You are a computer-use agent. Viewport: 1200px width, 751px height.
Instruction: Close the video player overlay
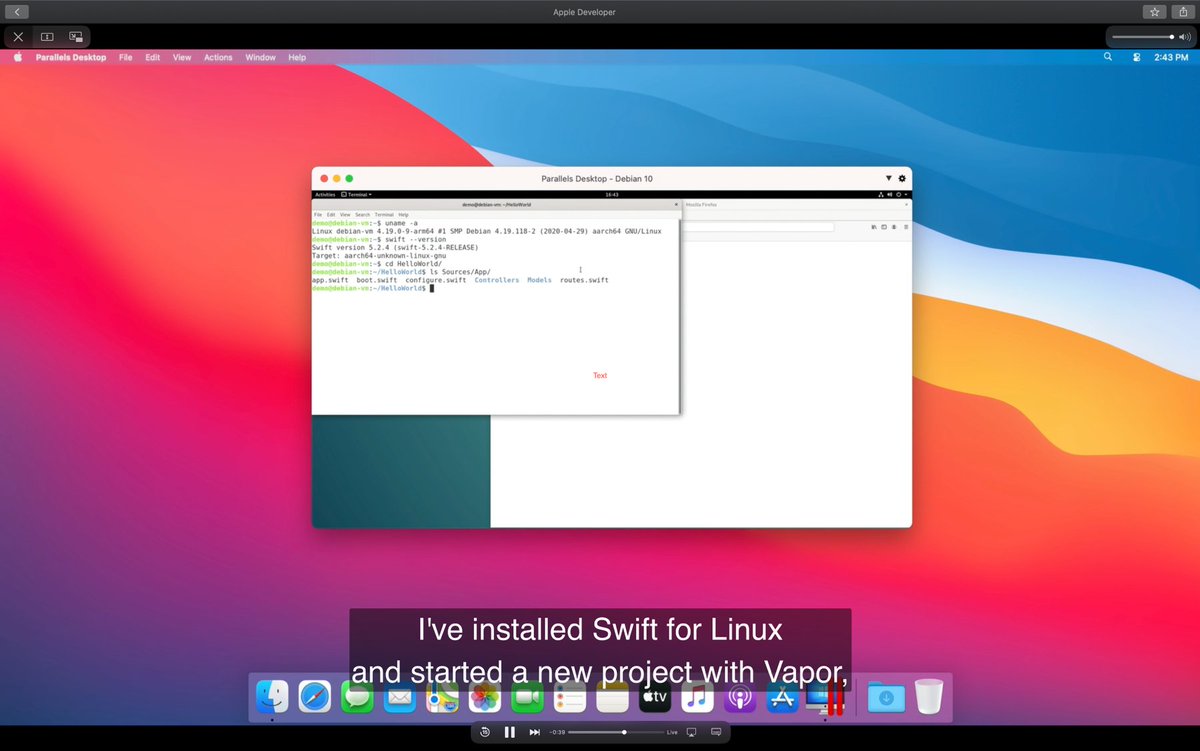coord(18,37)
